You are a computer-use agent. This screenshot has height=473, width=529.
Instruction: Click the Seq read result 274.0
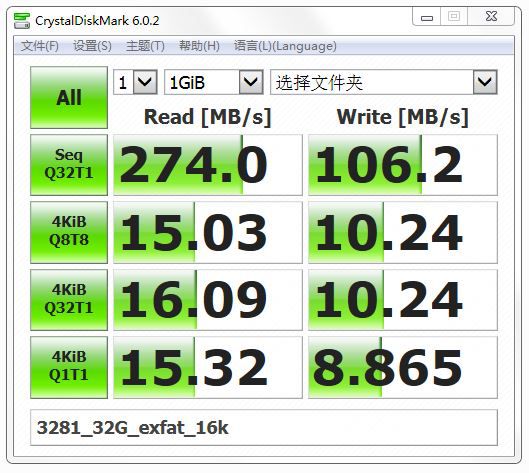click(208, 165)
